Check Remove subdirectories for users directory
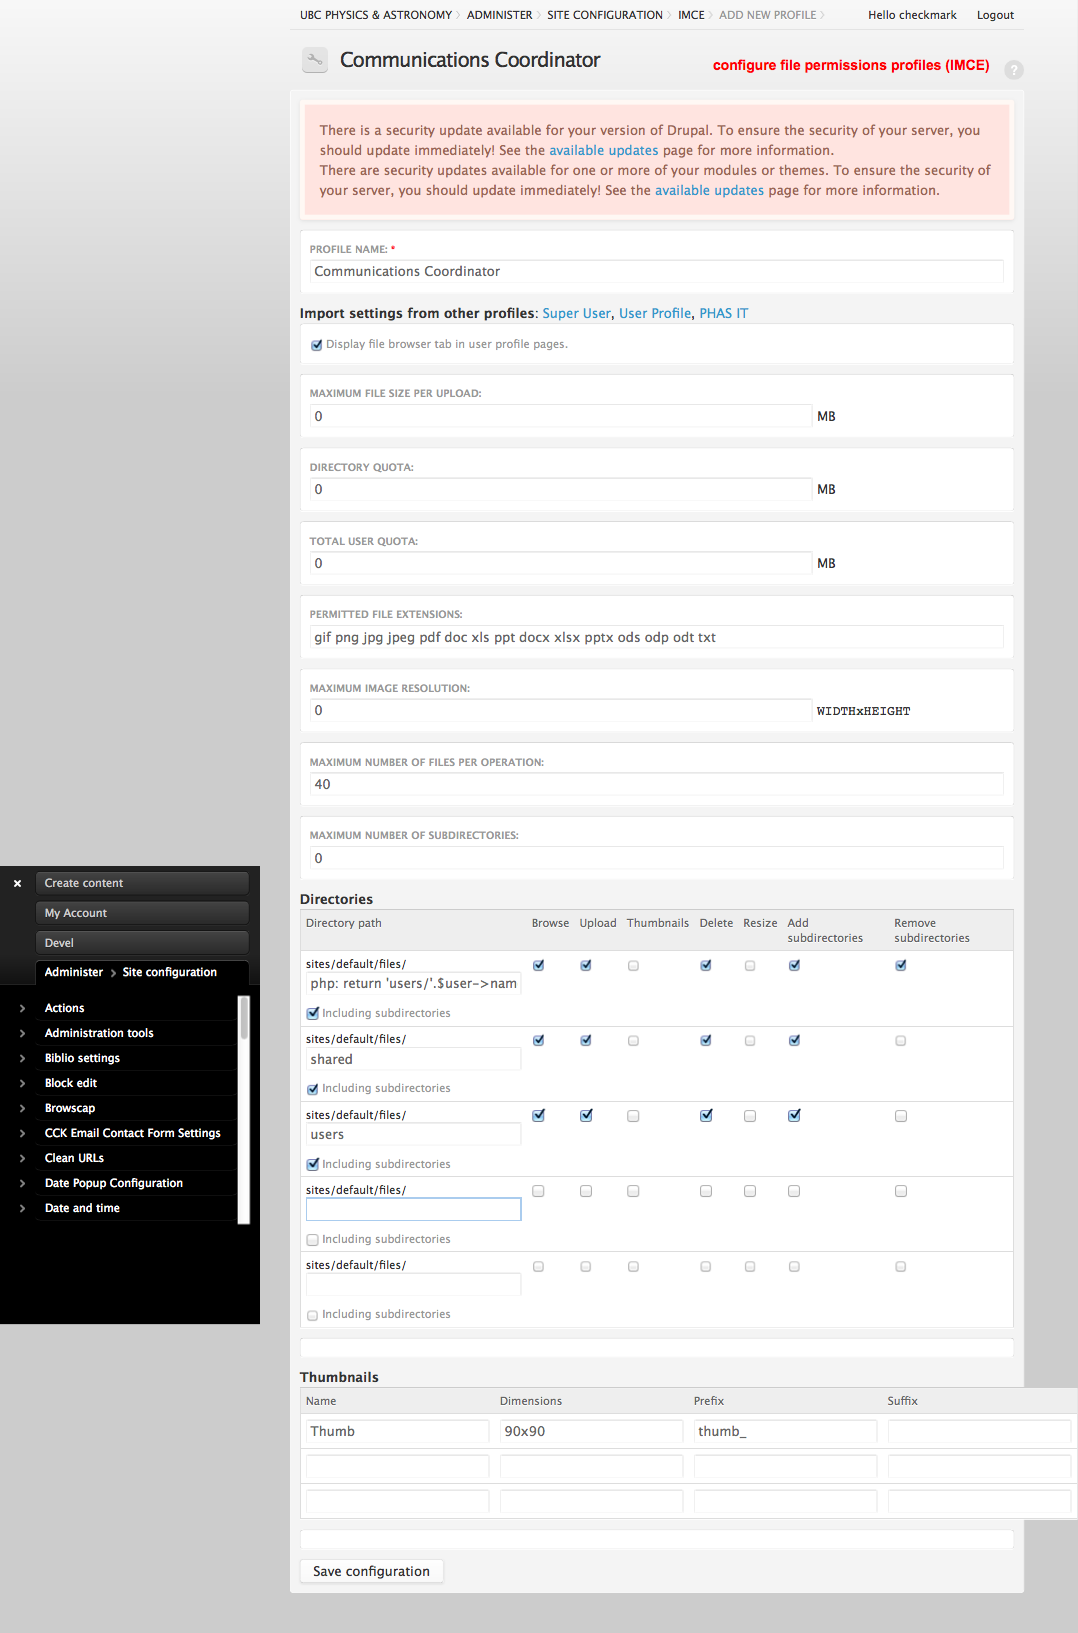This screenshot has width=1078, height=1633. 901,1116
